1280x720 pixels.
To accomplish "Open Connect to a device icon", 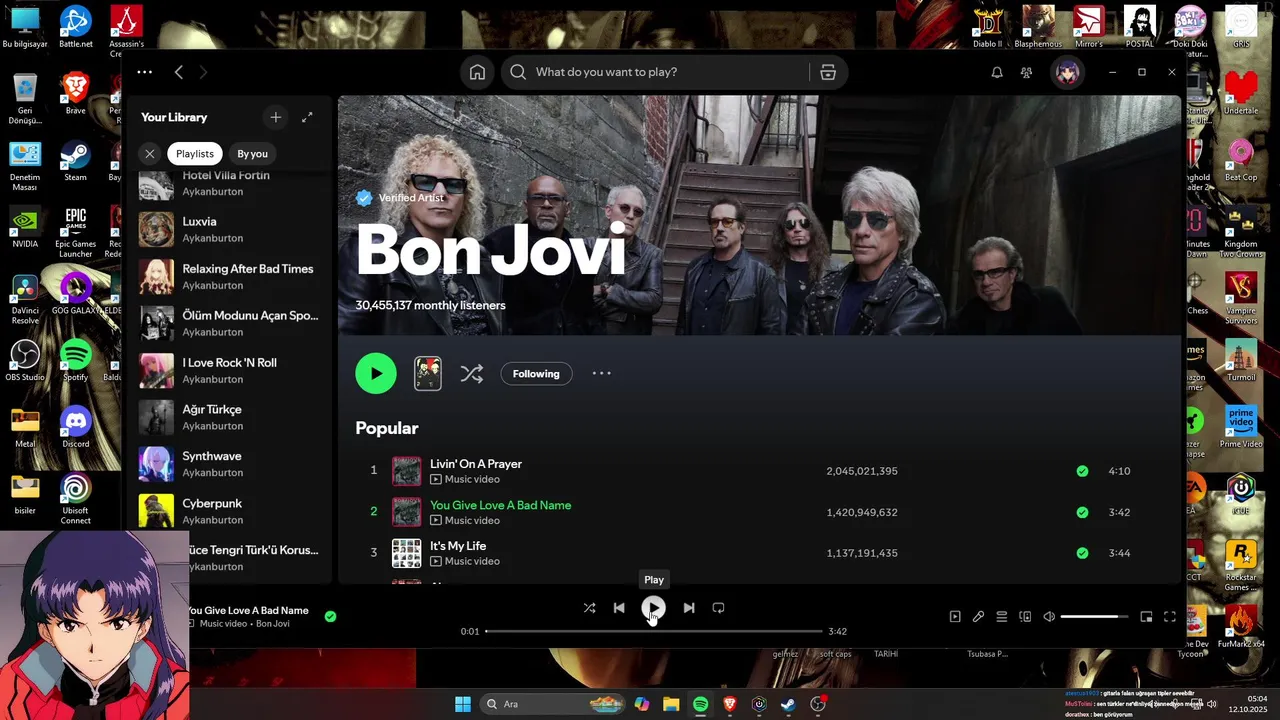I will click(1025, 617).
